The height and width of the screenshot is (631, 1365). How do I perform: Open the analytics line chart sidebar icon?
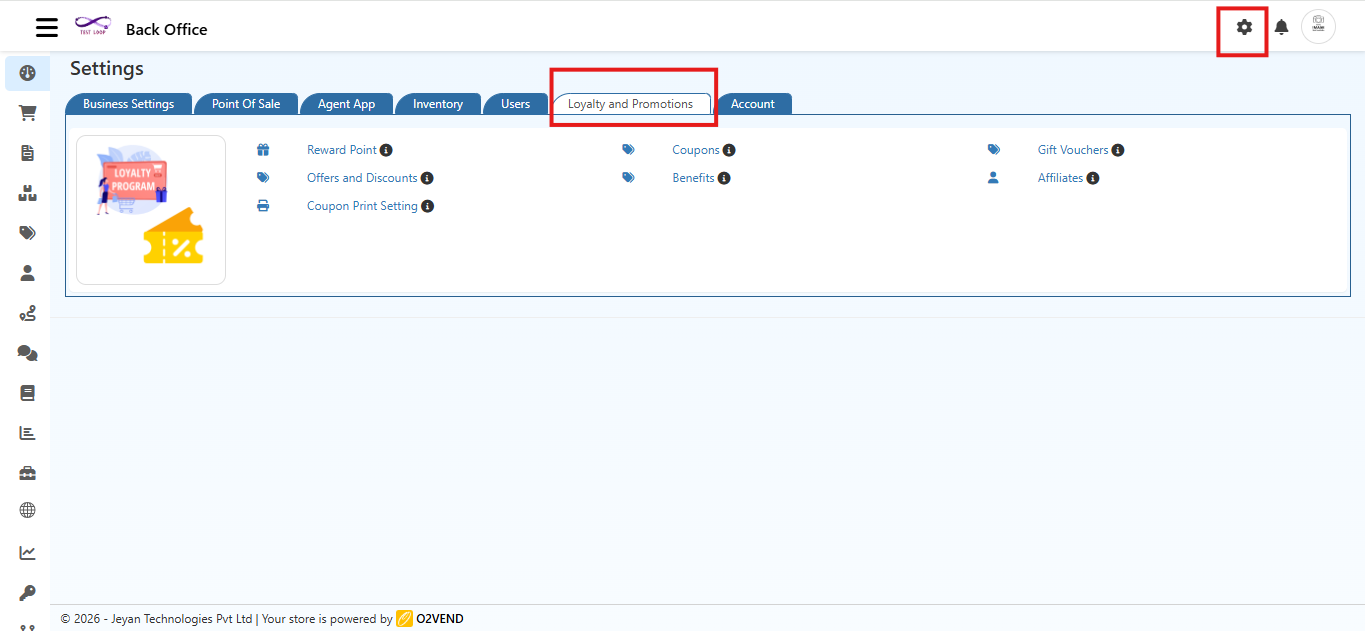tap(26, 551)
